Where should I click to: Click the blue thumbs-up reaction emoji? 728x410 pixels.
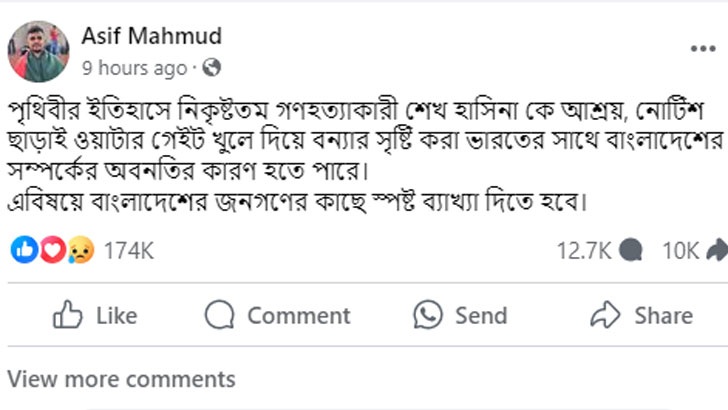[22, 251]
